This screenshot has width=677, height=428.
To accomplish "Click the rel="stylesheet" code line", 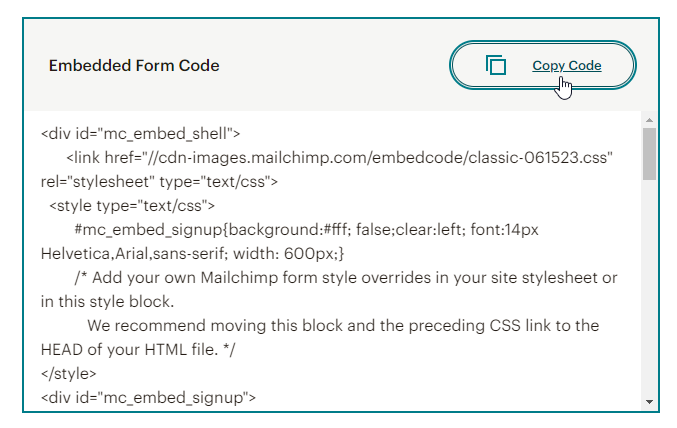I will tap(158, 181).
